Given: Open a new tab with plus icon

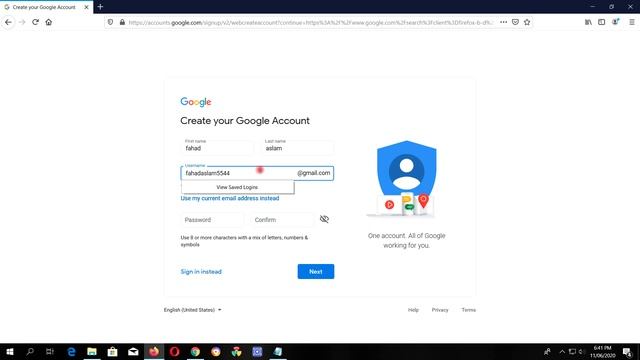Looking at the screenshot, I should coord(100,7).
